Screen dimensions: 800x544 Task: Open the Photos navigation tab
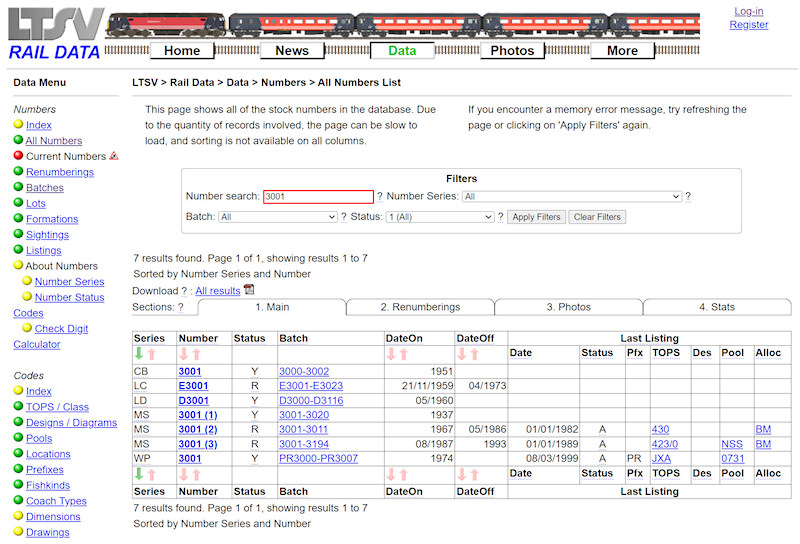pos(512,51)
